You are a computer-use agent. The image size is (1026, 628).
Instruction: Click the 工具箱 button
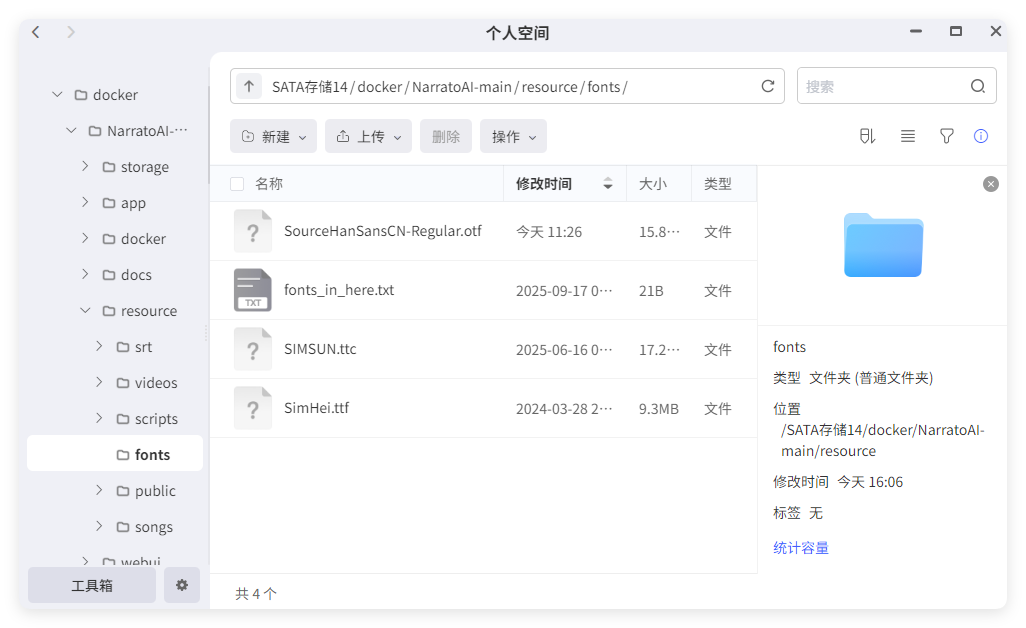[x=92, y=585]
